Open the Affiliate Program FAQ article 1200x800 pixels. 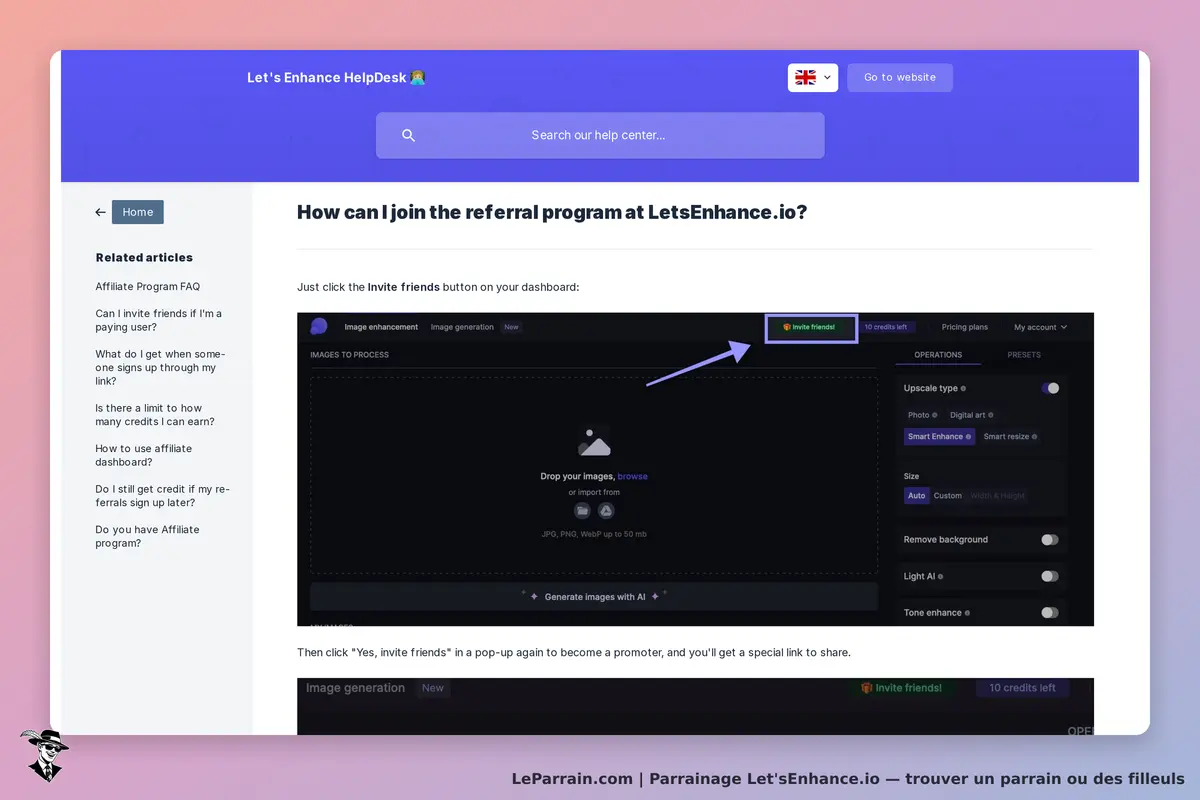(148, 287)
